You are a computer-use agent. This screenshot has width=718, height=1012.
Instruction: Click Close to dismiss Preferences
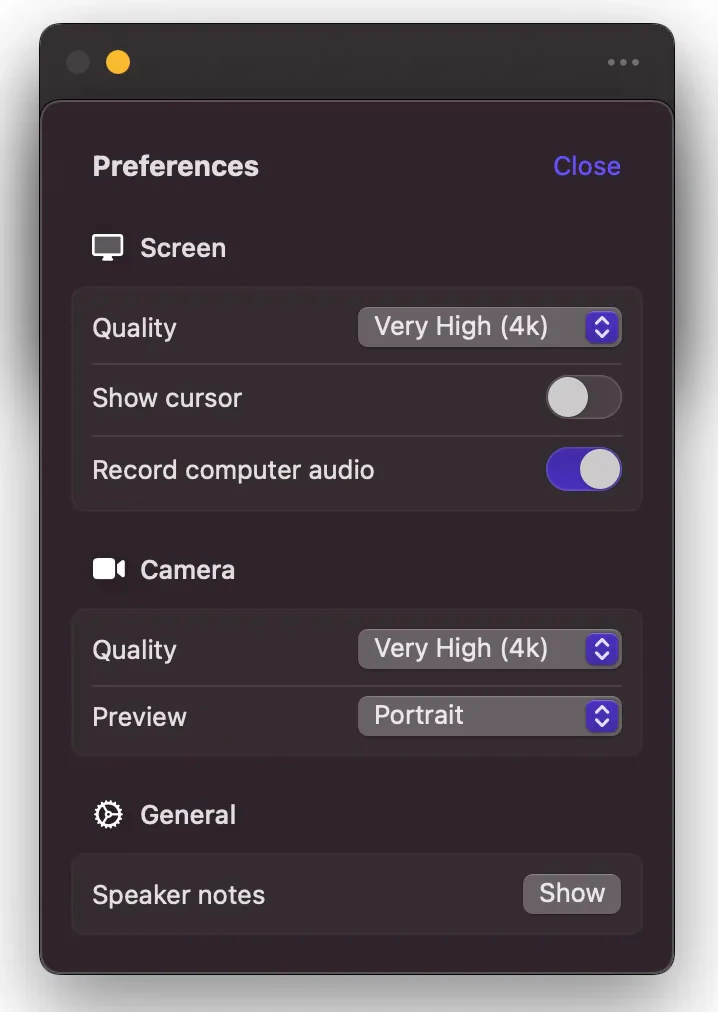click(586, 166)
